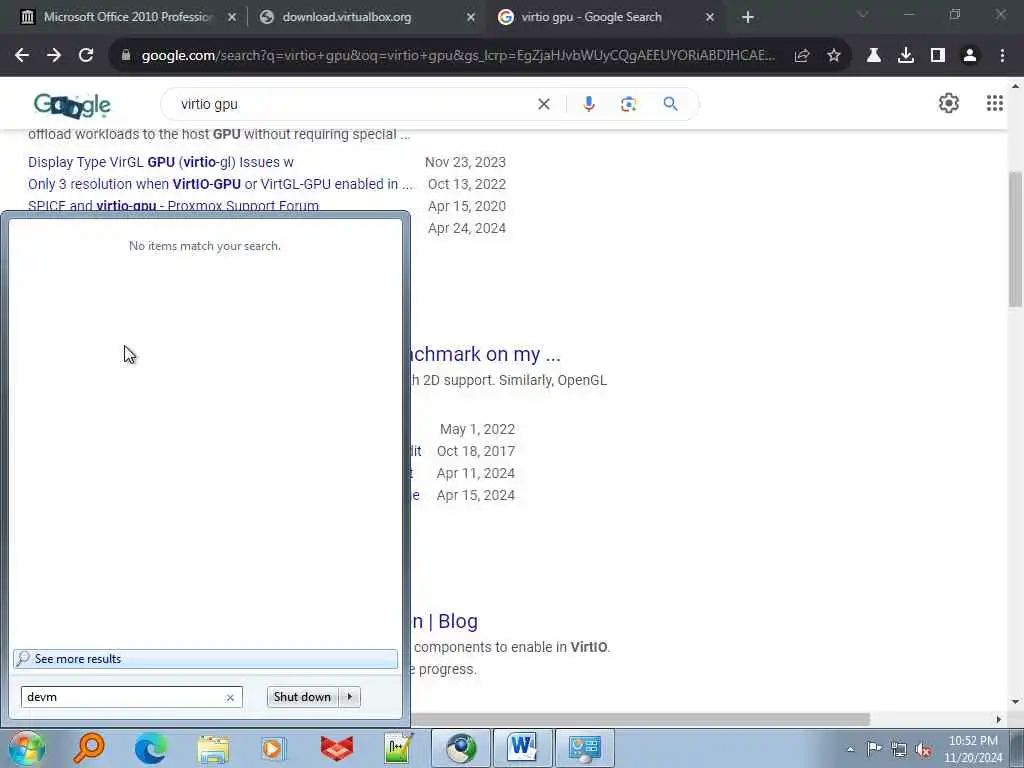Open Microsoft Edge from taskbar
Screen dimensions: 1024x768
(x=150, y=748)
